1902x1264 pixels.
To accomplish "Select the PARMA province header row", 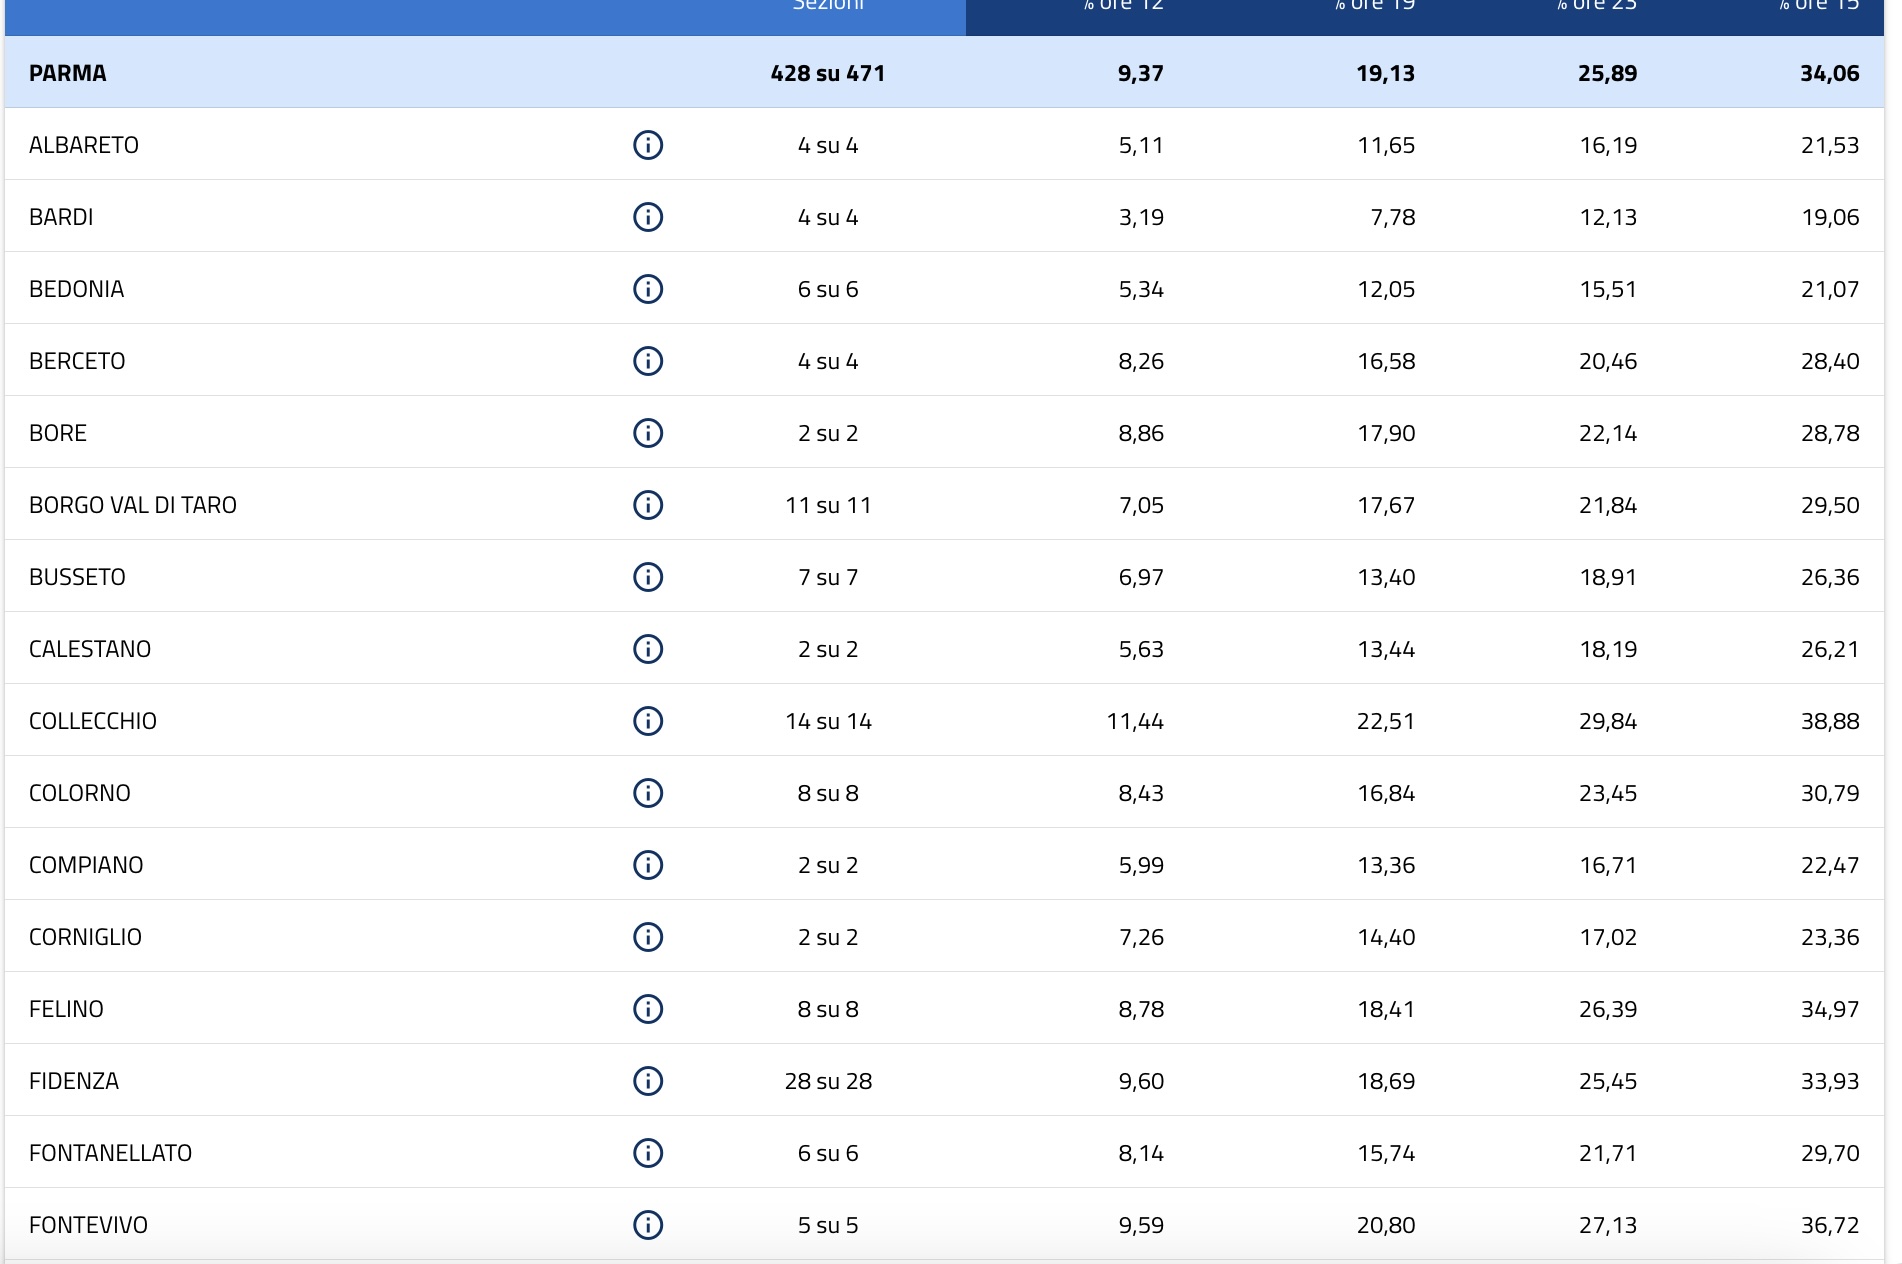I will coord(68,73).
